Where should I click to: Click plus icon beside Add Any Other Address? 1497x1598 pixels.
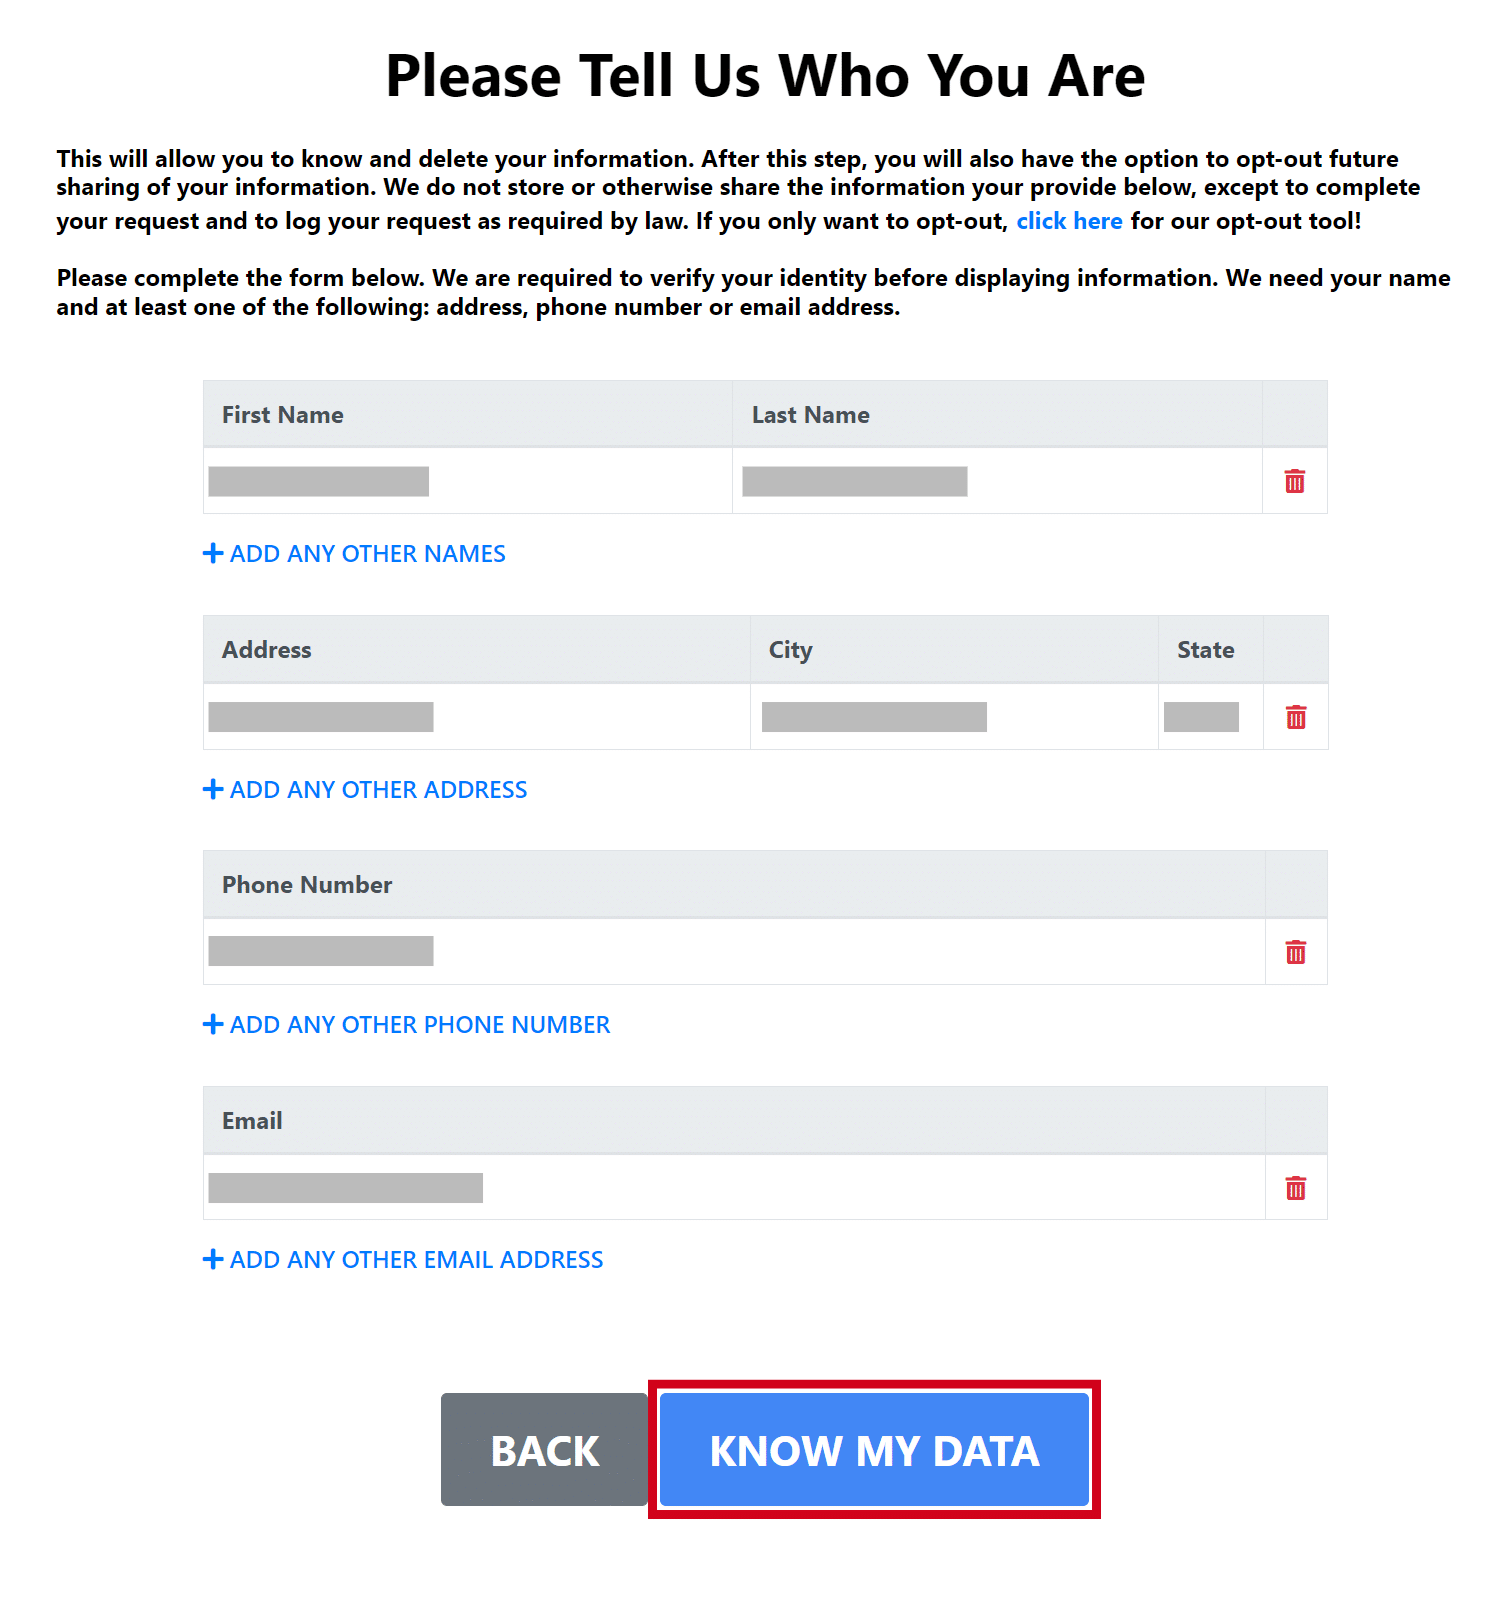click(213, 789)
